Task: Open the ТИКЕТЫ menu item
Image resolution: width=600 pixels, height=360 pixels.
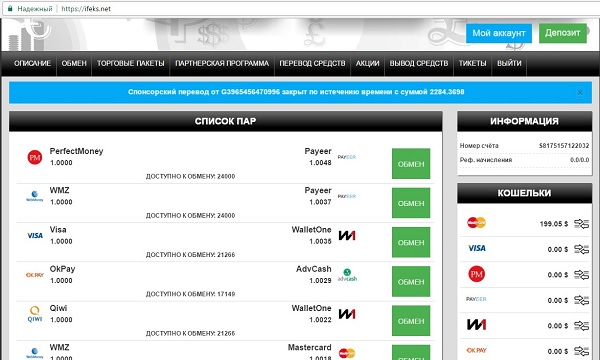Action: (x=473, y=64)
